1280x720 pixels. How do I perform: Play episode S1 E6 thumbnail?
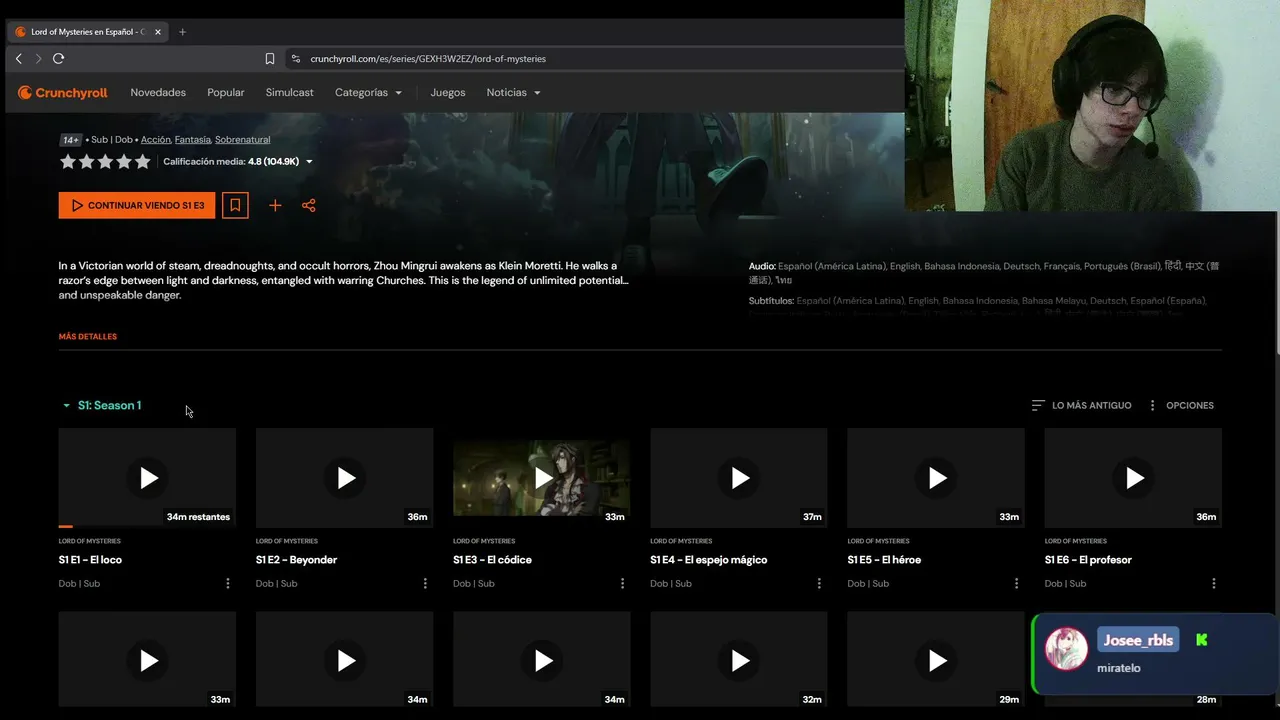[x=1133, y=478]
